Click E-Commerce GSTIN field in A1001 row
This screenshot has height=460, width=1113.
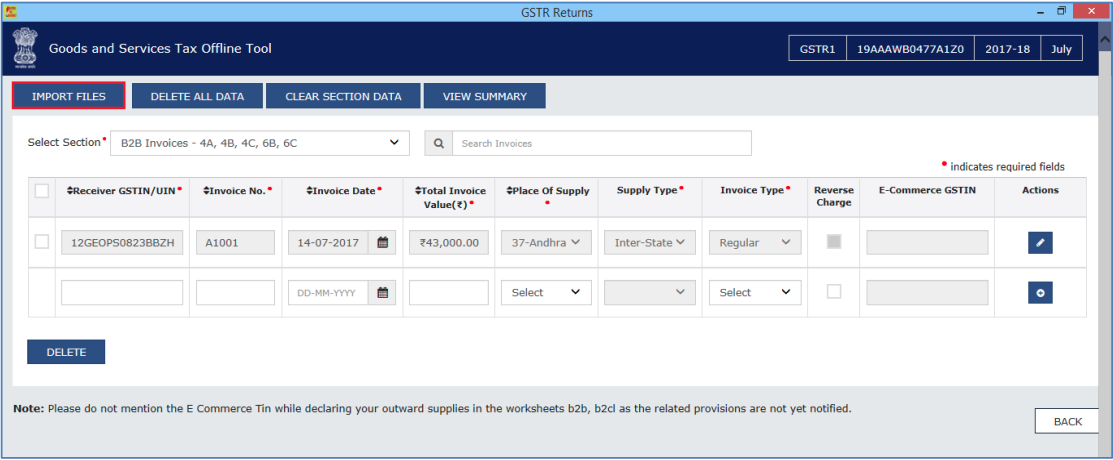[927, 243]
